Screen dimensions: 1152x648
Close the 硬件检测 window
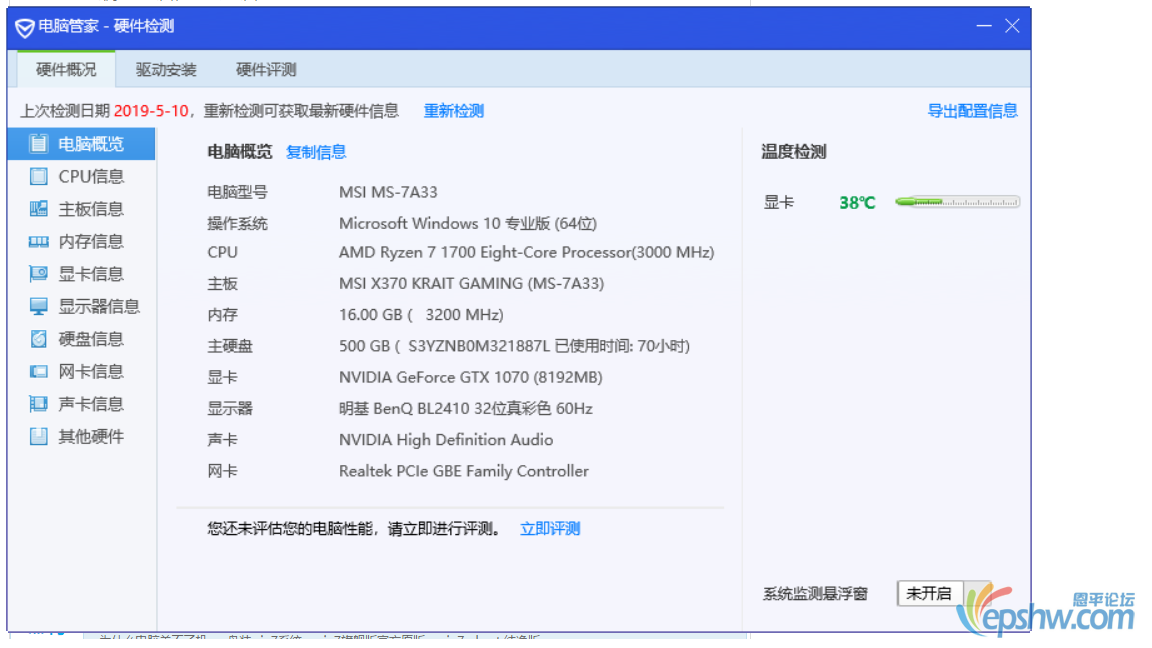point(1012,26)
